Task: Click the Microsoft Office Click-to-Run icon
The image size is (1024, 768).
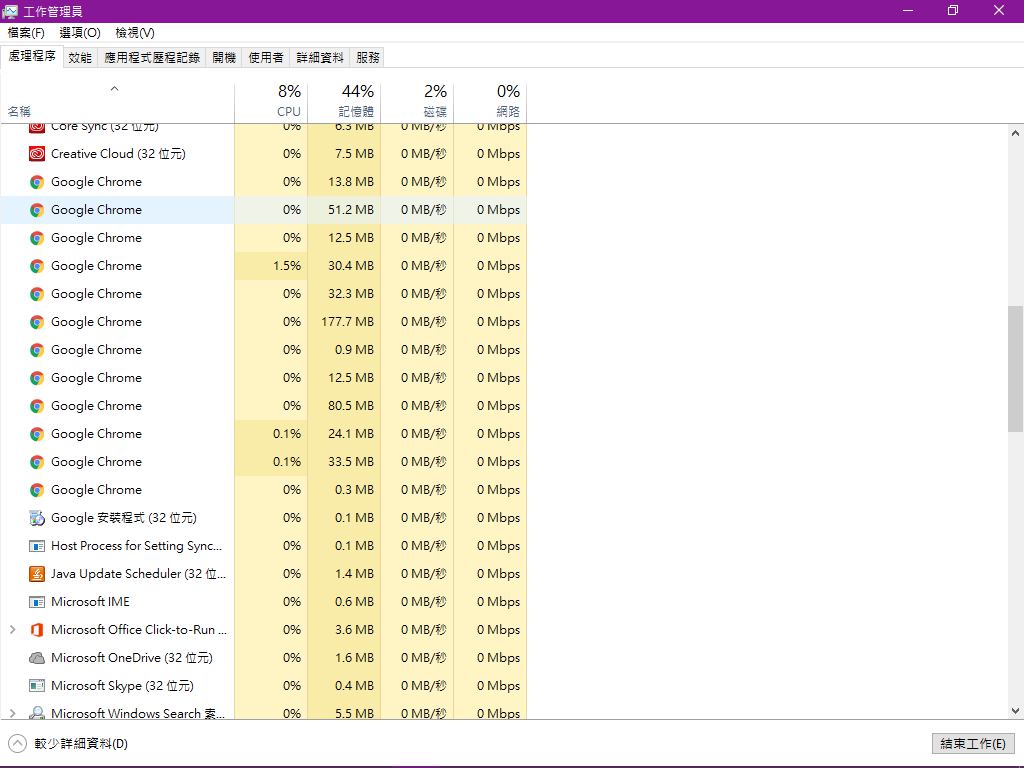Action: coord(37,630)
